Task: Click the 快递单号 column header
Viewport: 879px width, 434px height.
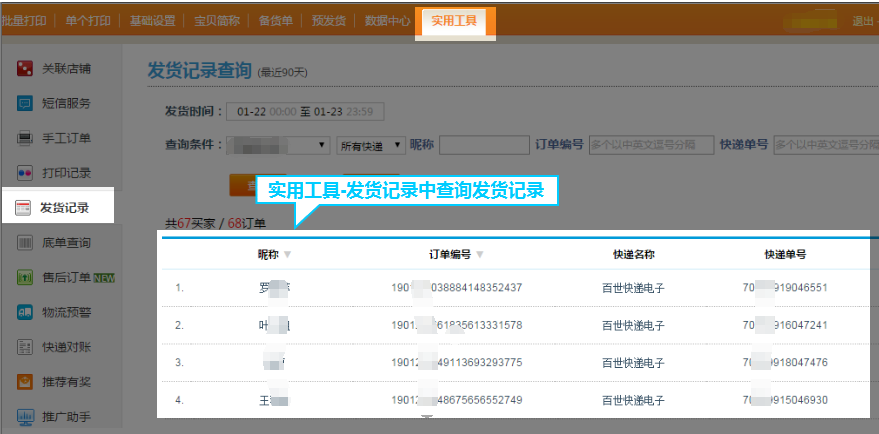Action: point(785,255)
